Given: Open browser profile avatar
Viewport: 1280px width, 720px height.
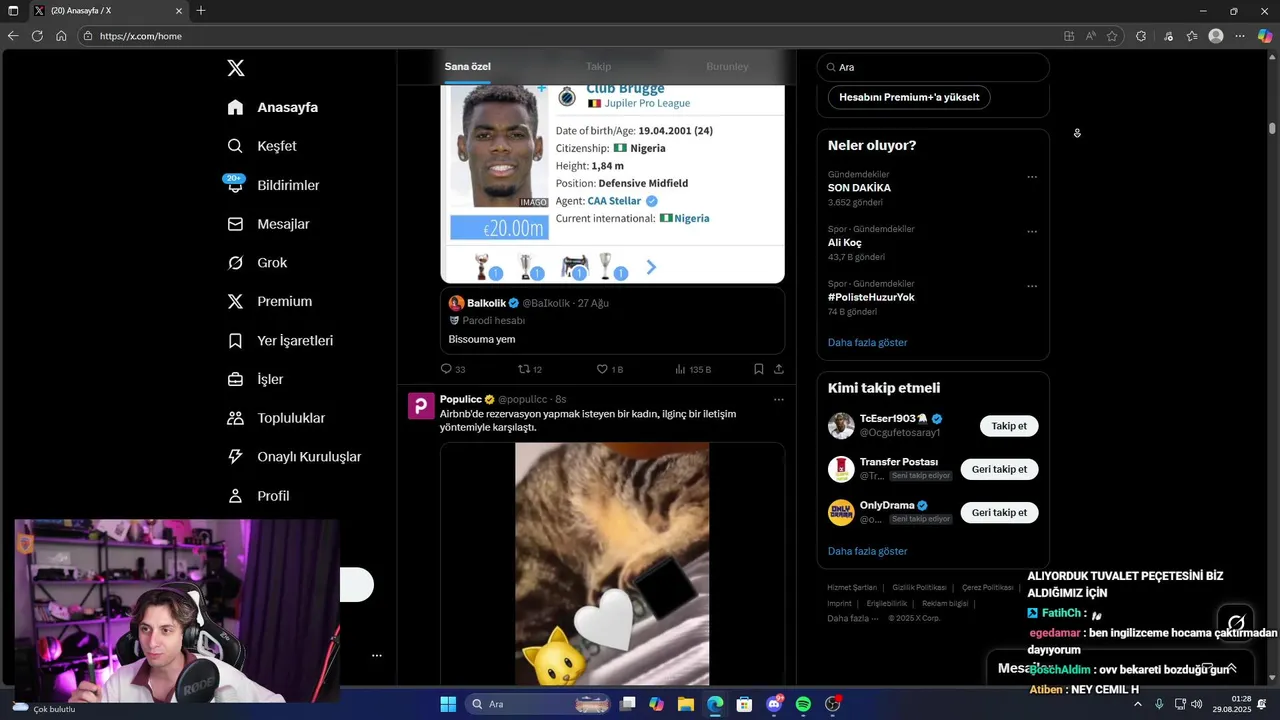Looking at the screenshot, I should [x=1216, y=36].
